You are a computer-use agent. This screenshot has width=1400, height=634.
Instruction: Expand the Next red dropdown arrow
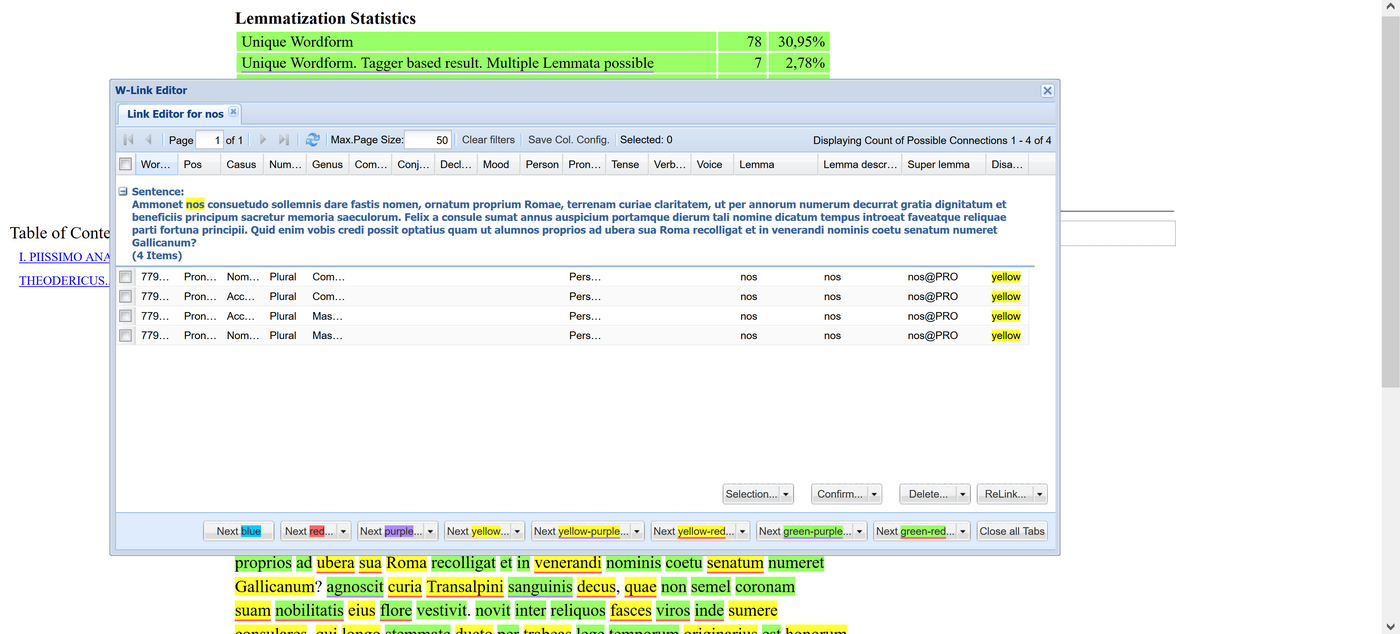click(x=344, y=532)
